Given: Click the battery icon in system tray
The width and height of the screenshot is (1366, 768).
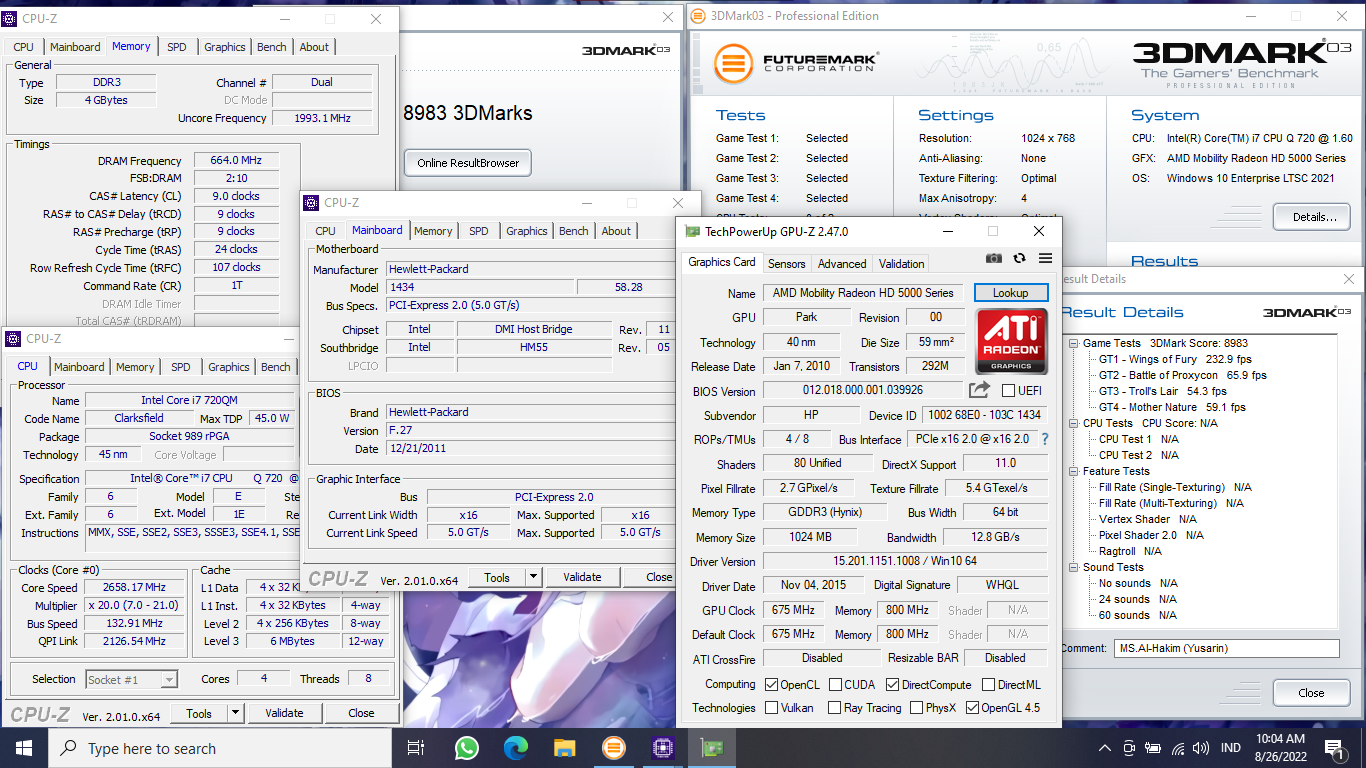Looking at the screenshot, I should [x=1153, y=748].
